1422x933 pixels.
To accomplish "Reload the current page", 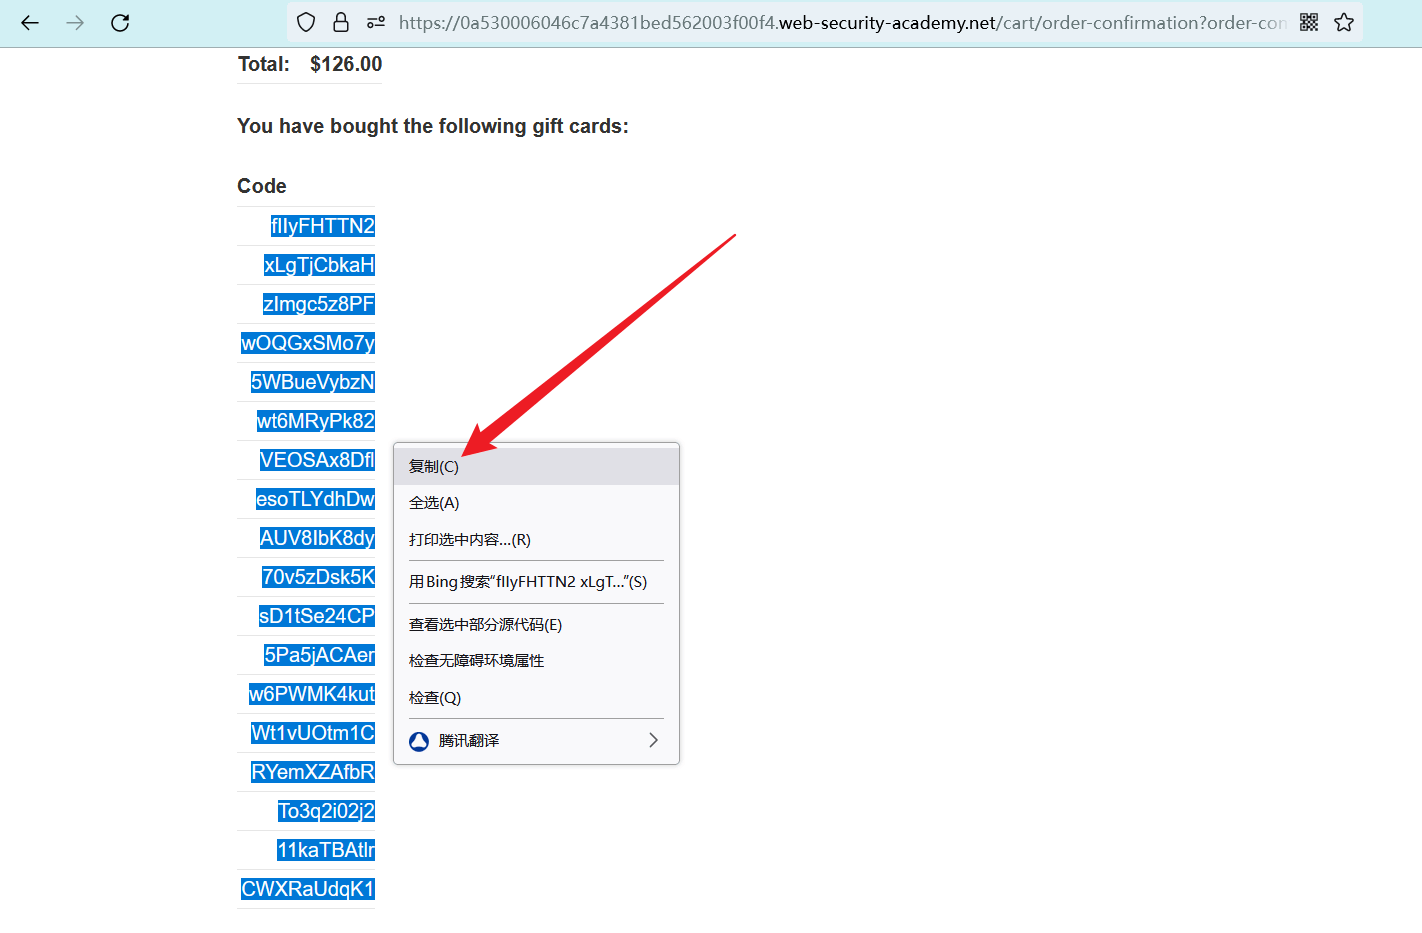I will [120, 23].
